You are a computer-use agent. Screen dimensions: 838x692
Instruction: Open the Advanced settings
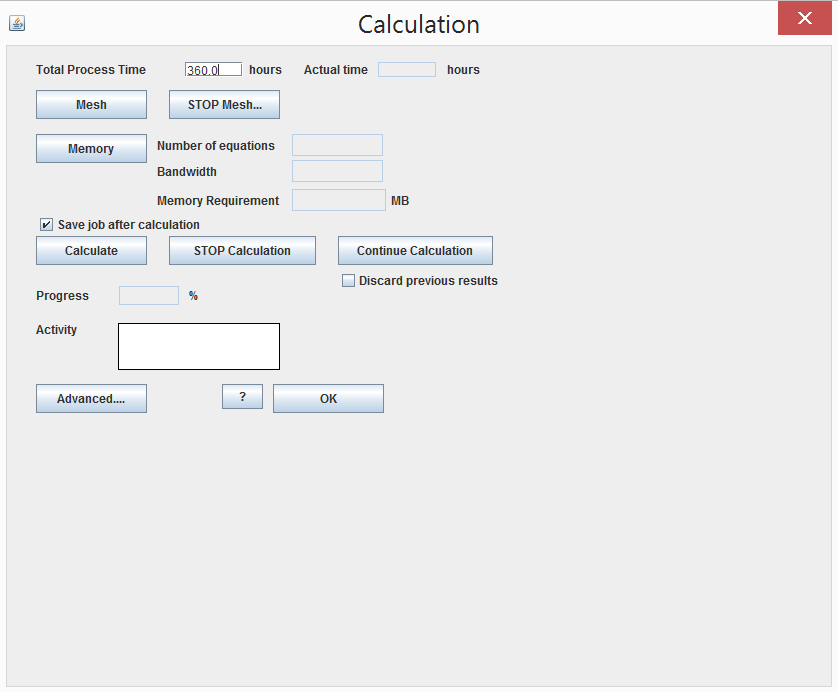(91, 399)
